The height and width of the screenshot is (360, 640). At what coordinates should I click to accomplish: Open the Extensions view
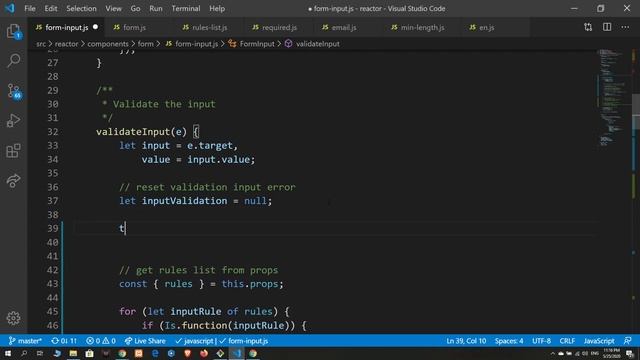tap(13, 151)
